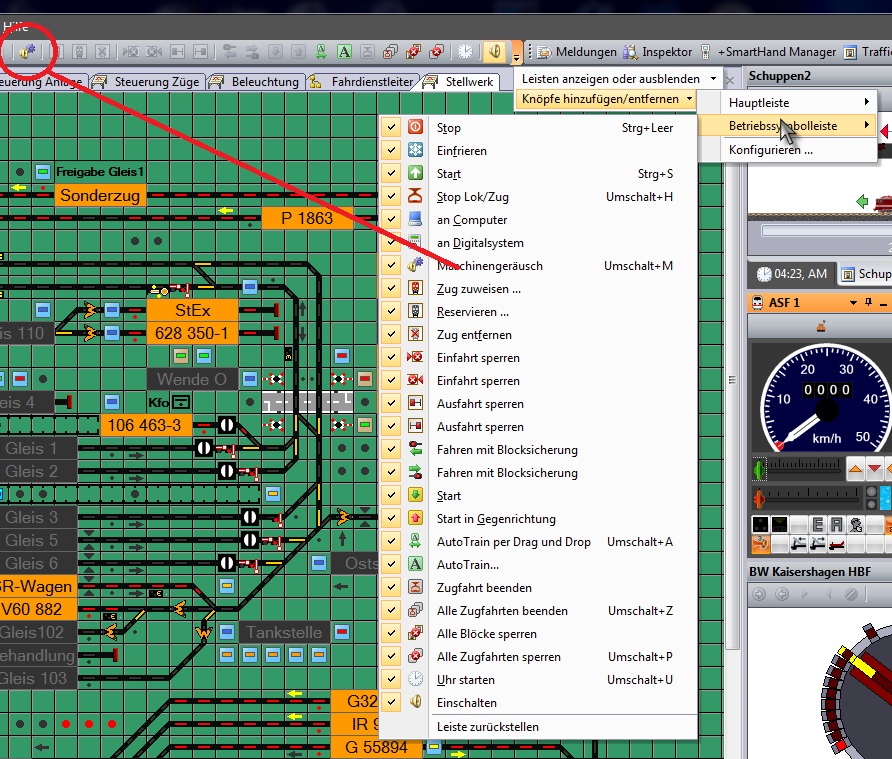The image size is (892, 759).
Task: Click the green AutoTrain 'A' toolbar icon
Action: [344, 51]
